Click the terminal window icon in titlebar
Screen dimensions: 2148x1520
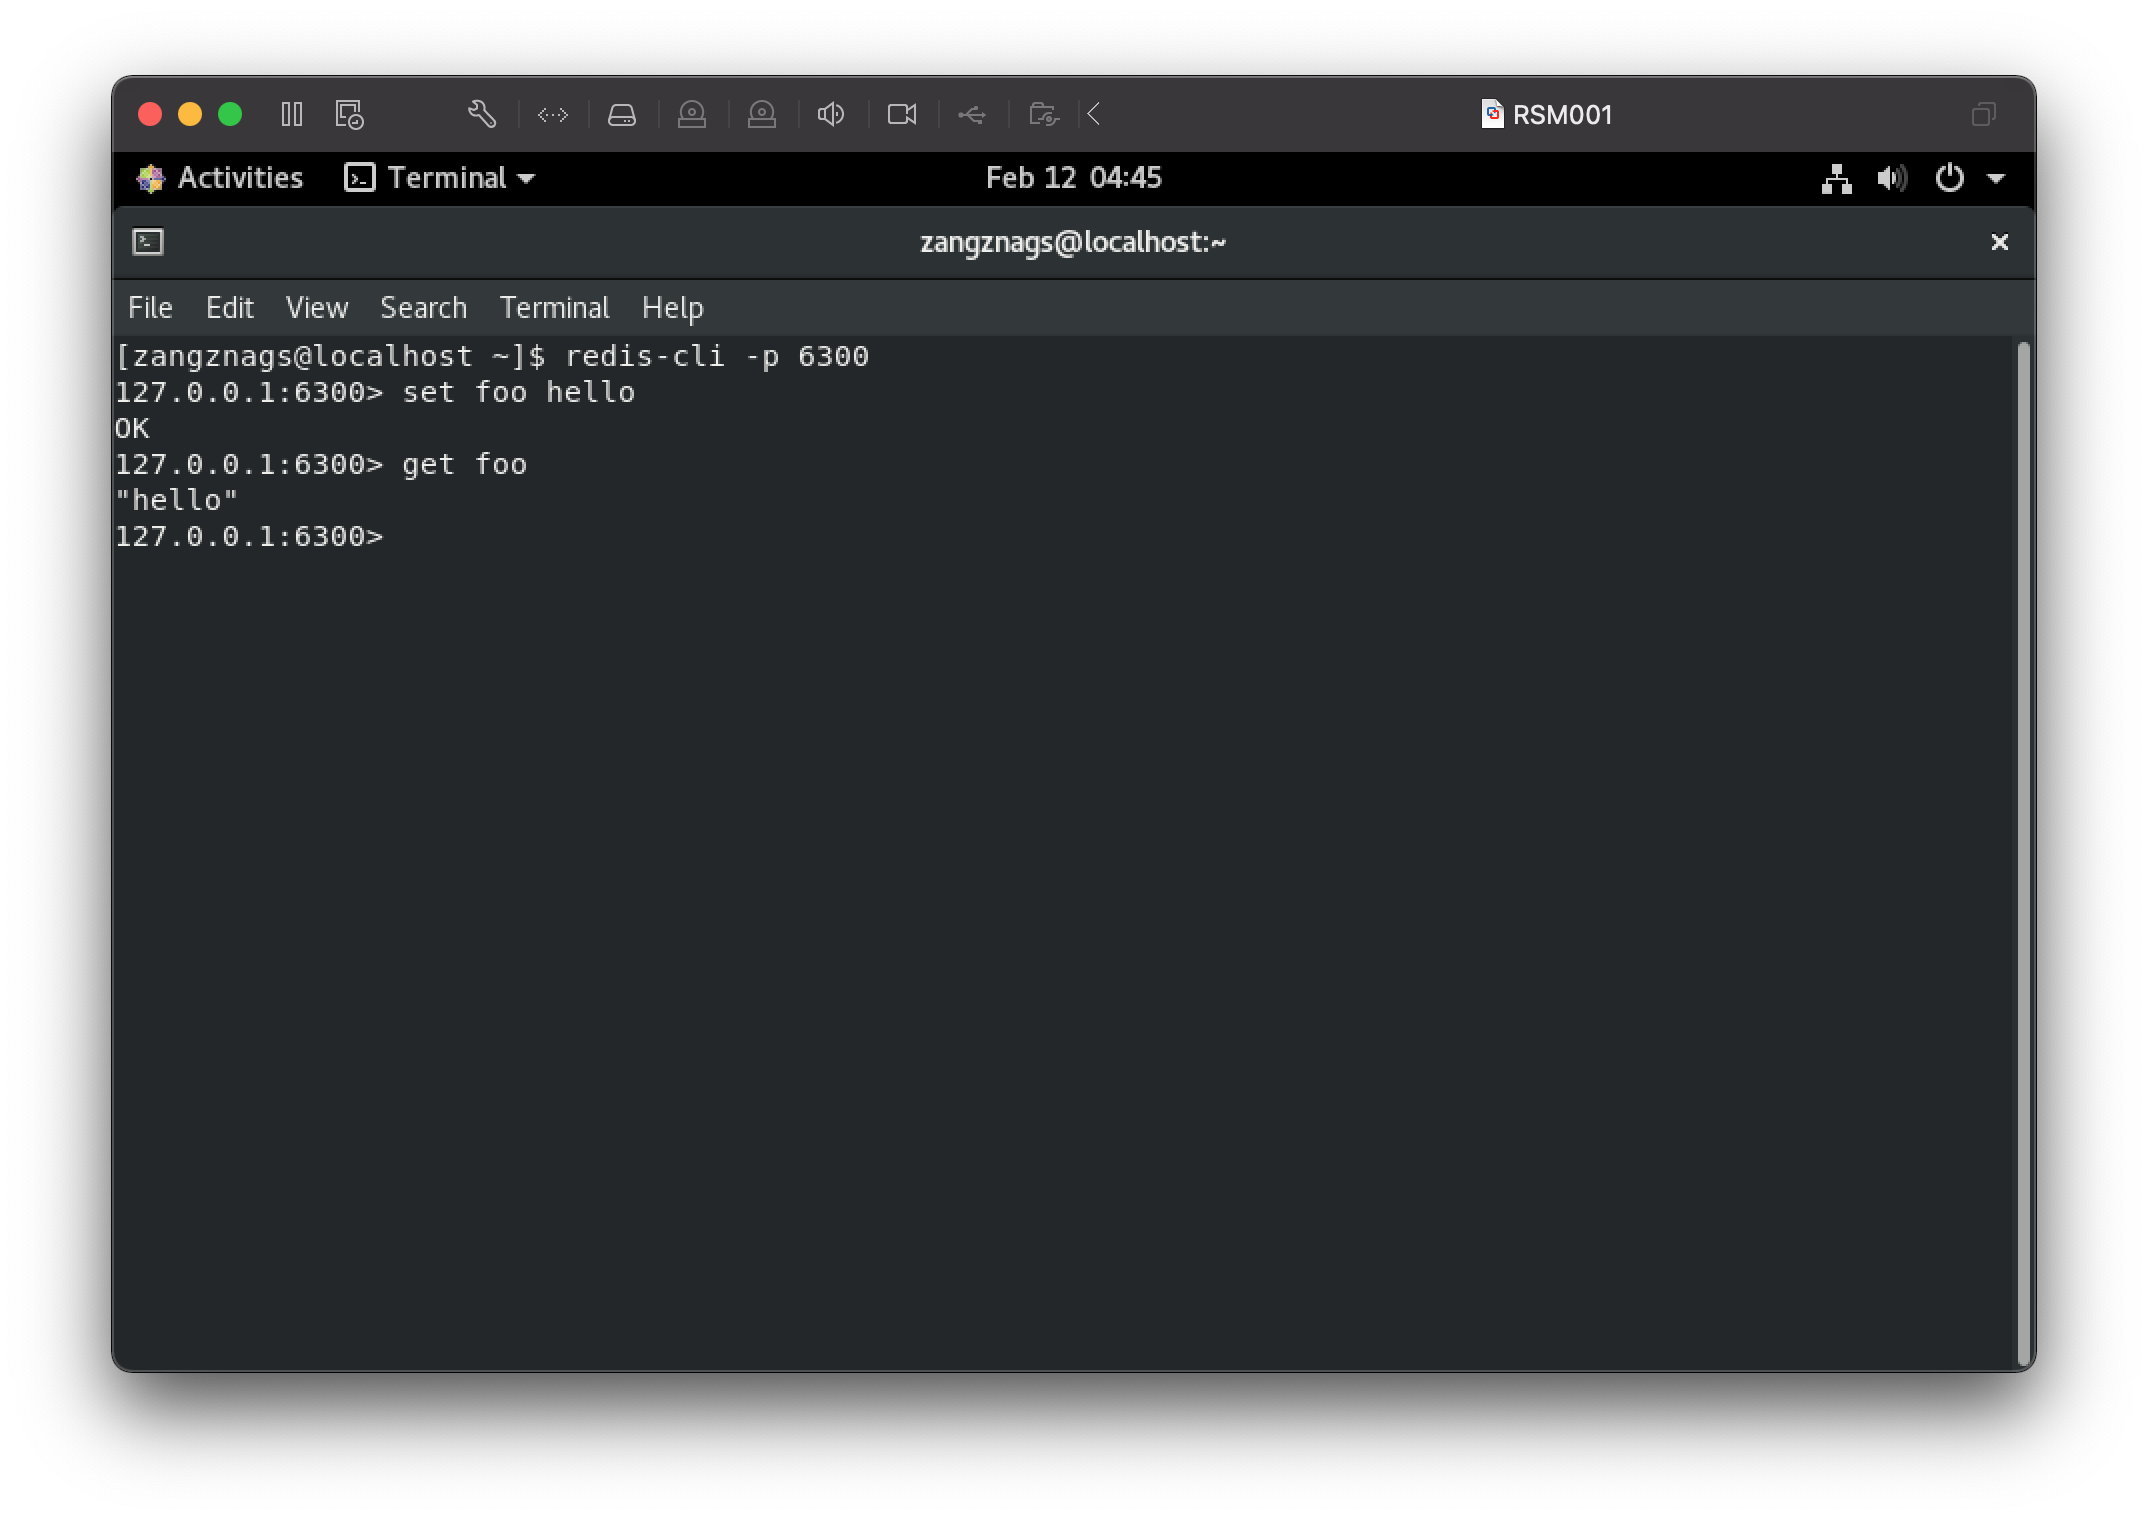coord(148,242)
